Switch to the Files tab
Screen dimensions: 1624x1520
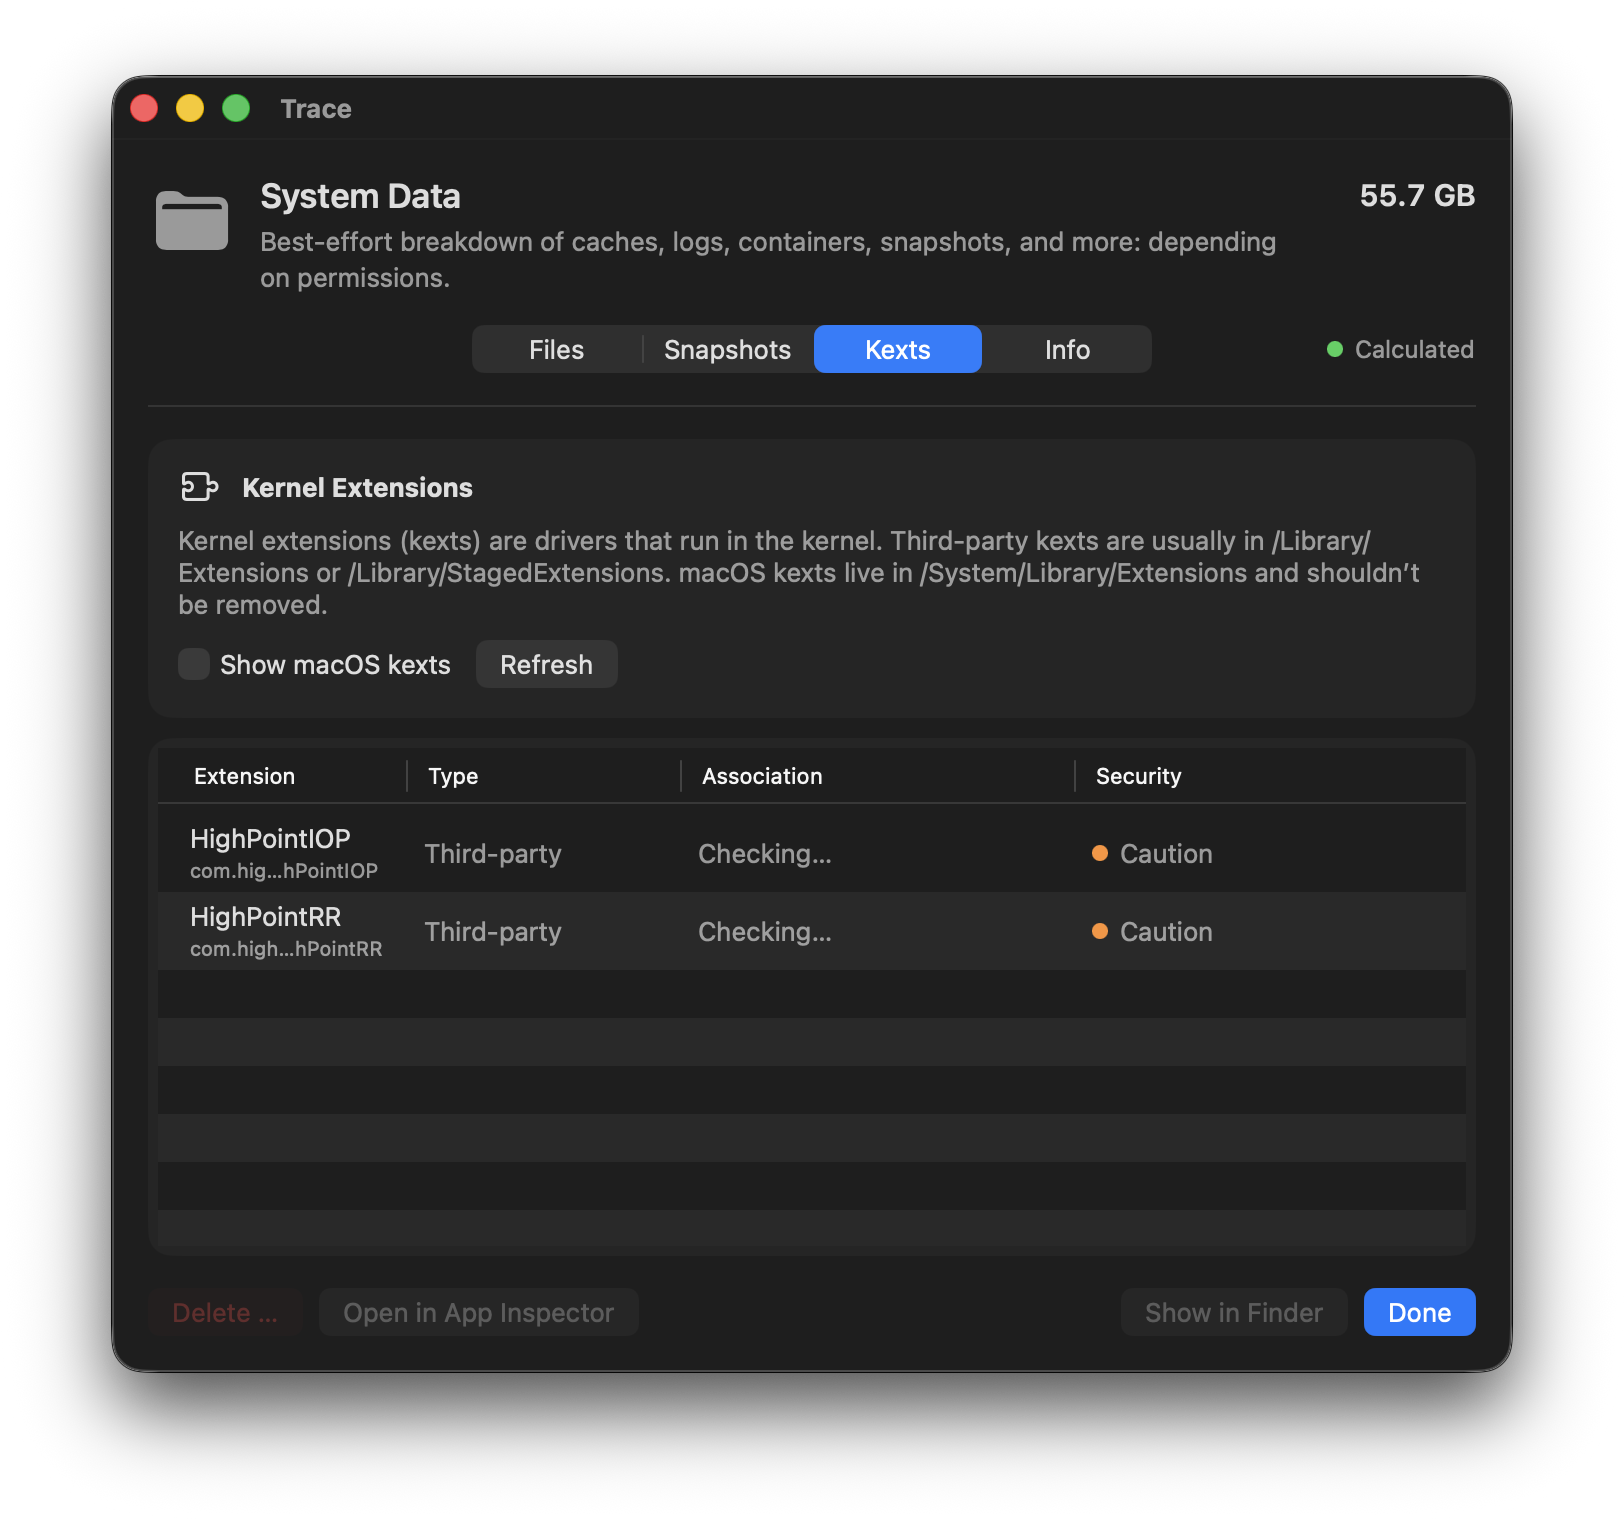pos(556,349)
